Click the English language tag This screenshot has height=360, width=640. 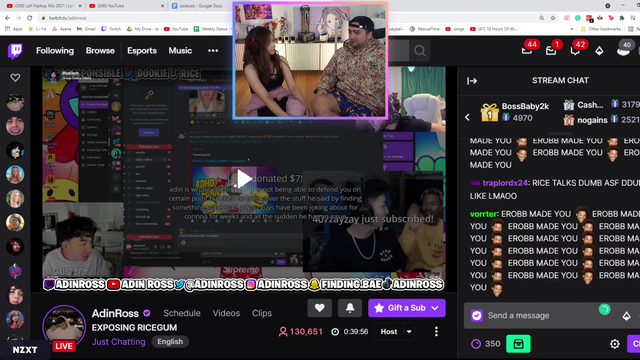pyautogui.click(x=170, y=342)
